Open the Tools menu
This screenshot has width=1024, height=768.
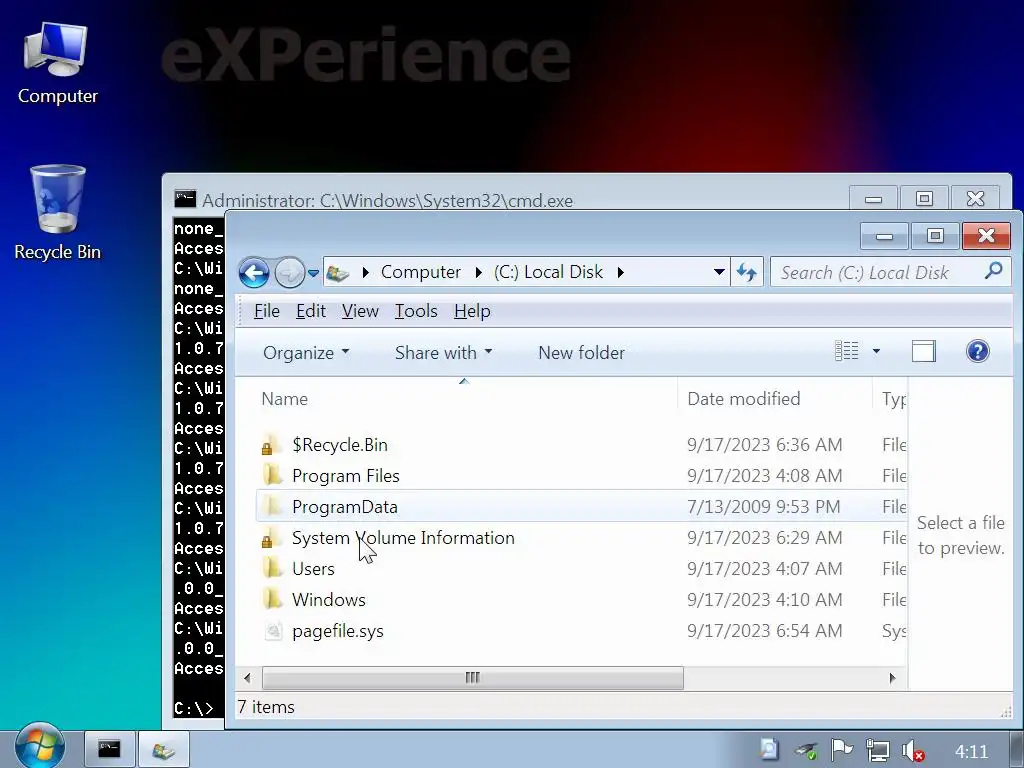point(416,311)
